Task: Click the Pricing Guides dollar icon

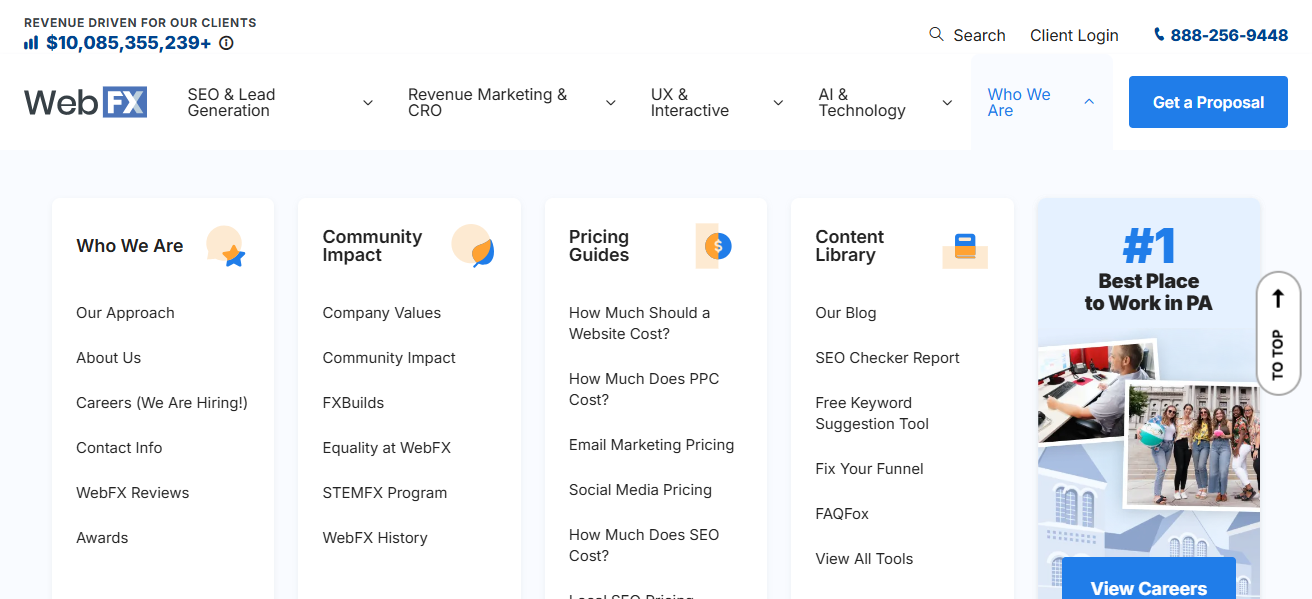Action: [714, 246]
